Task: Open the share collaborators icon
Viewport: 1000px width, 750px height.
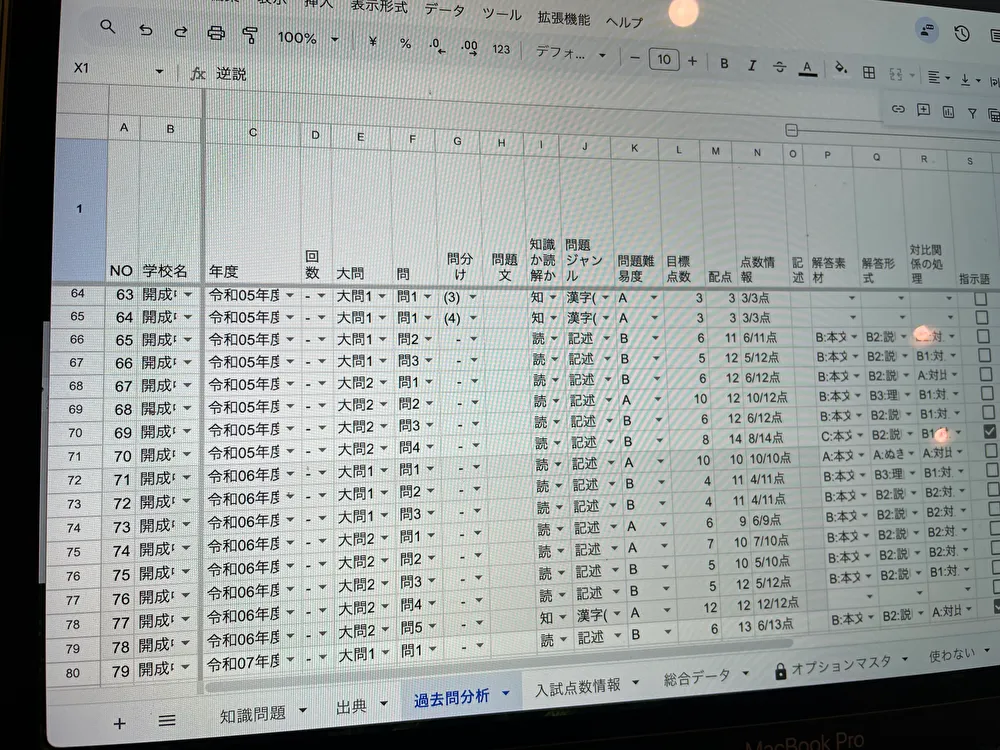Action: (x=927, y=30)
